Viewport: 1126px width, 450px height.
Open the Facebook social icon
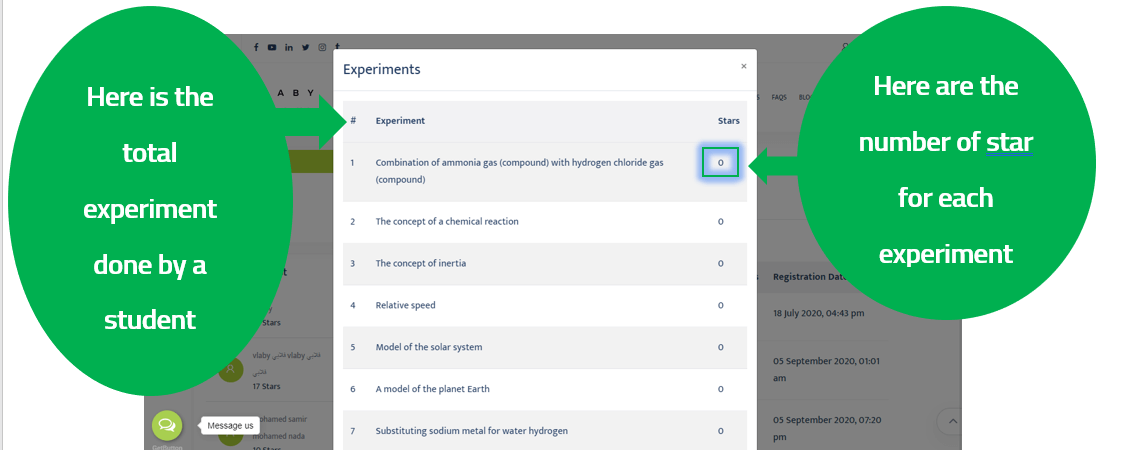[256, 47]
